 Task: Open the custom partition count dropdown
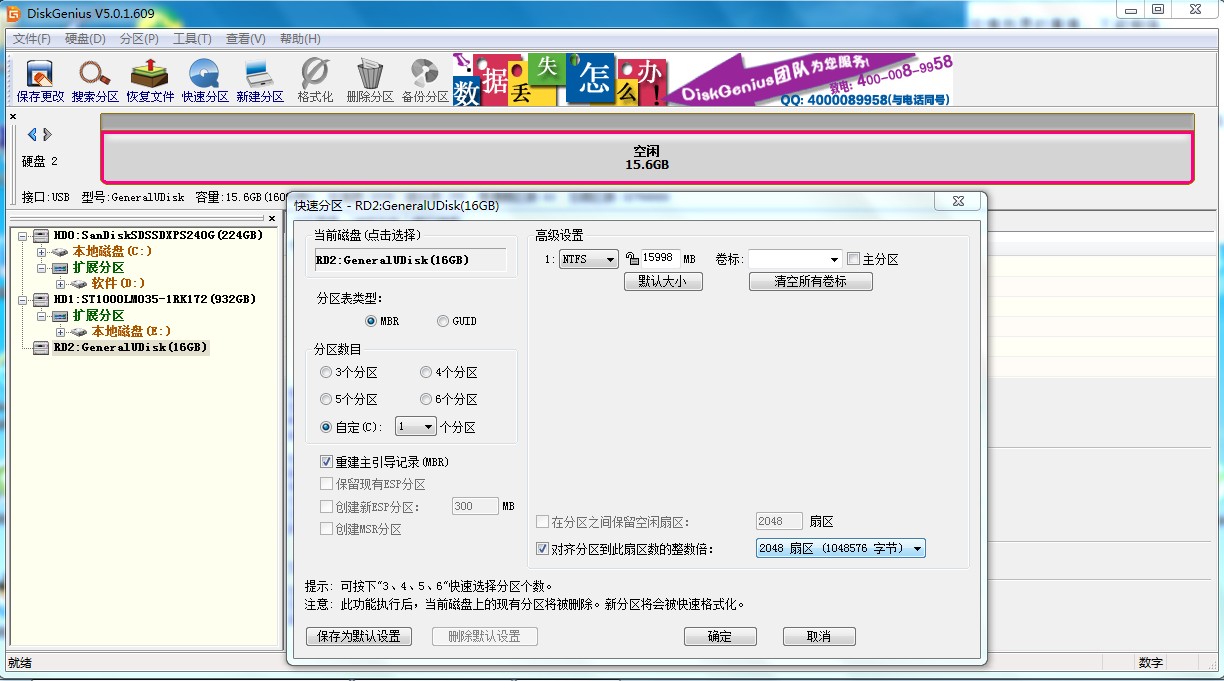click(x=416, y=427)
